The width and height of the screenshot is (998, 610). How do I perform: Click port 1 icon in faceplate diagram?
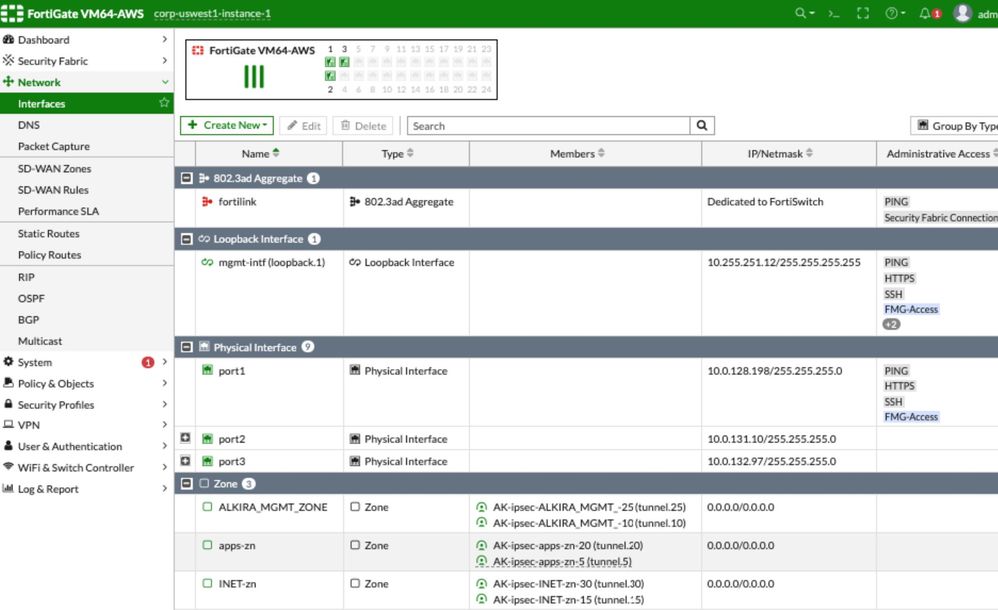(x=330, y=62)
